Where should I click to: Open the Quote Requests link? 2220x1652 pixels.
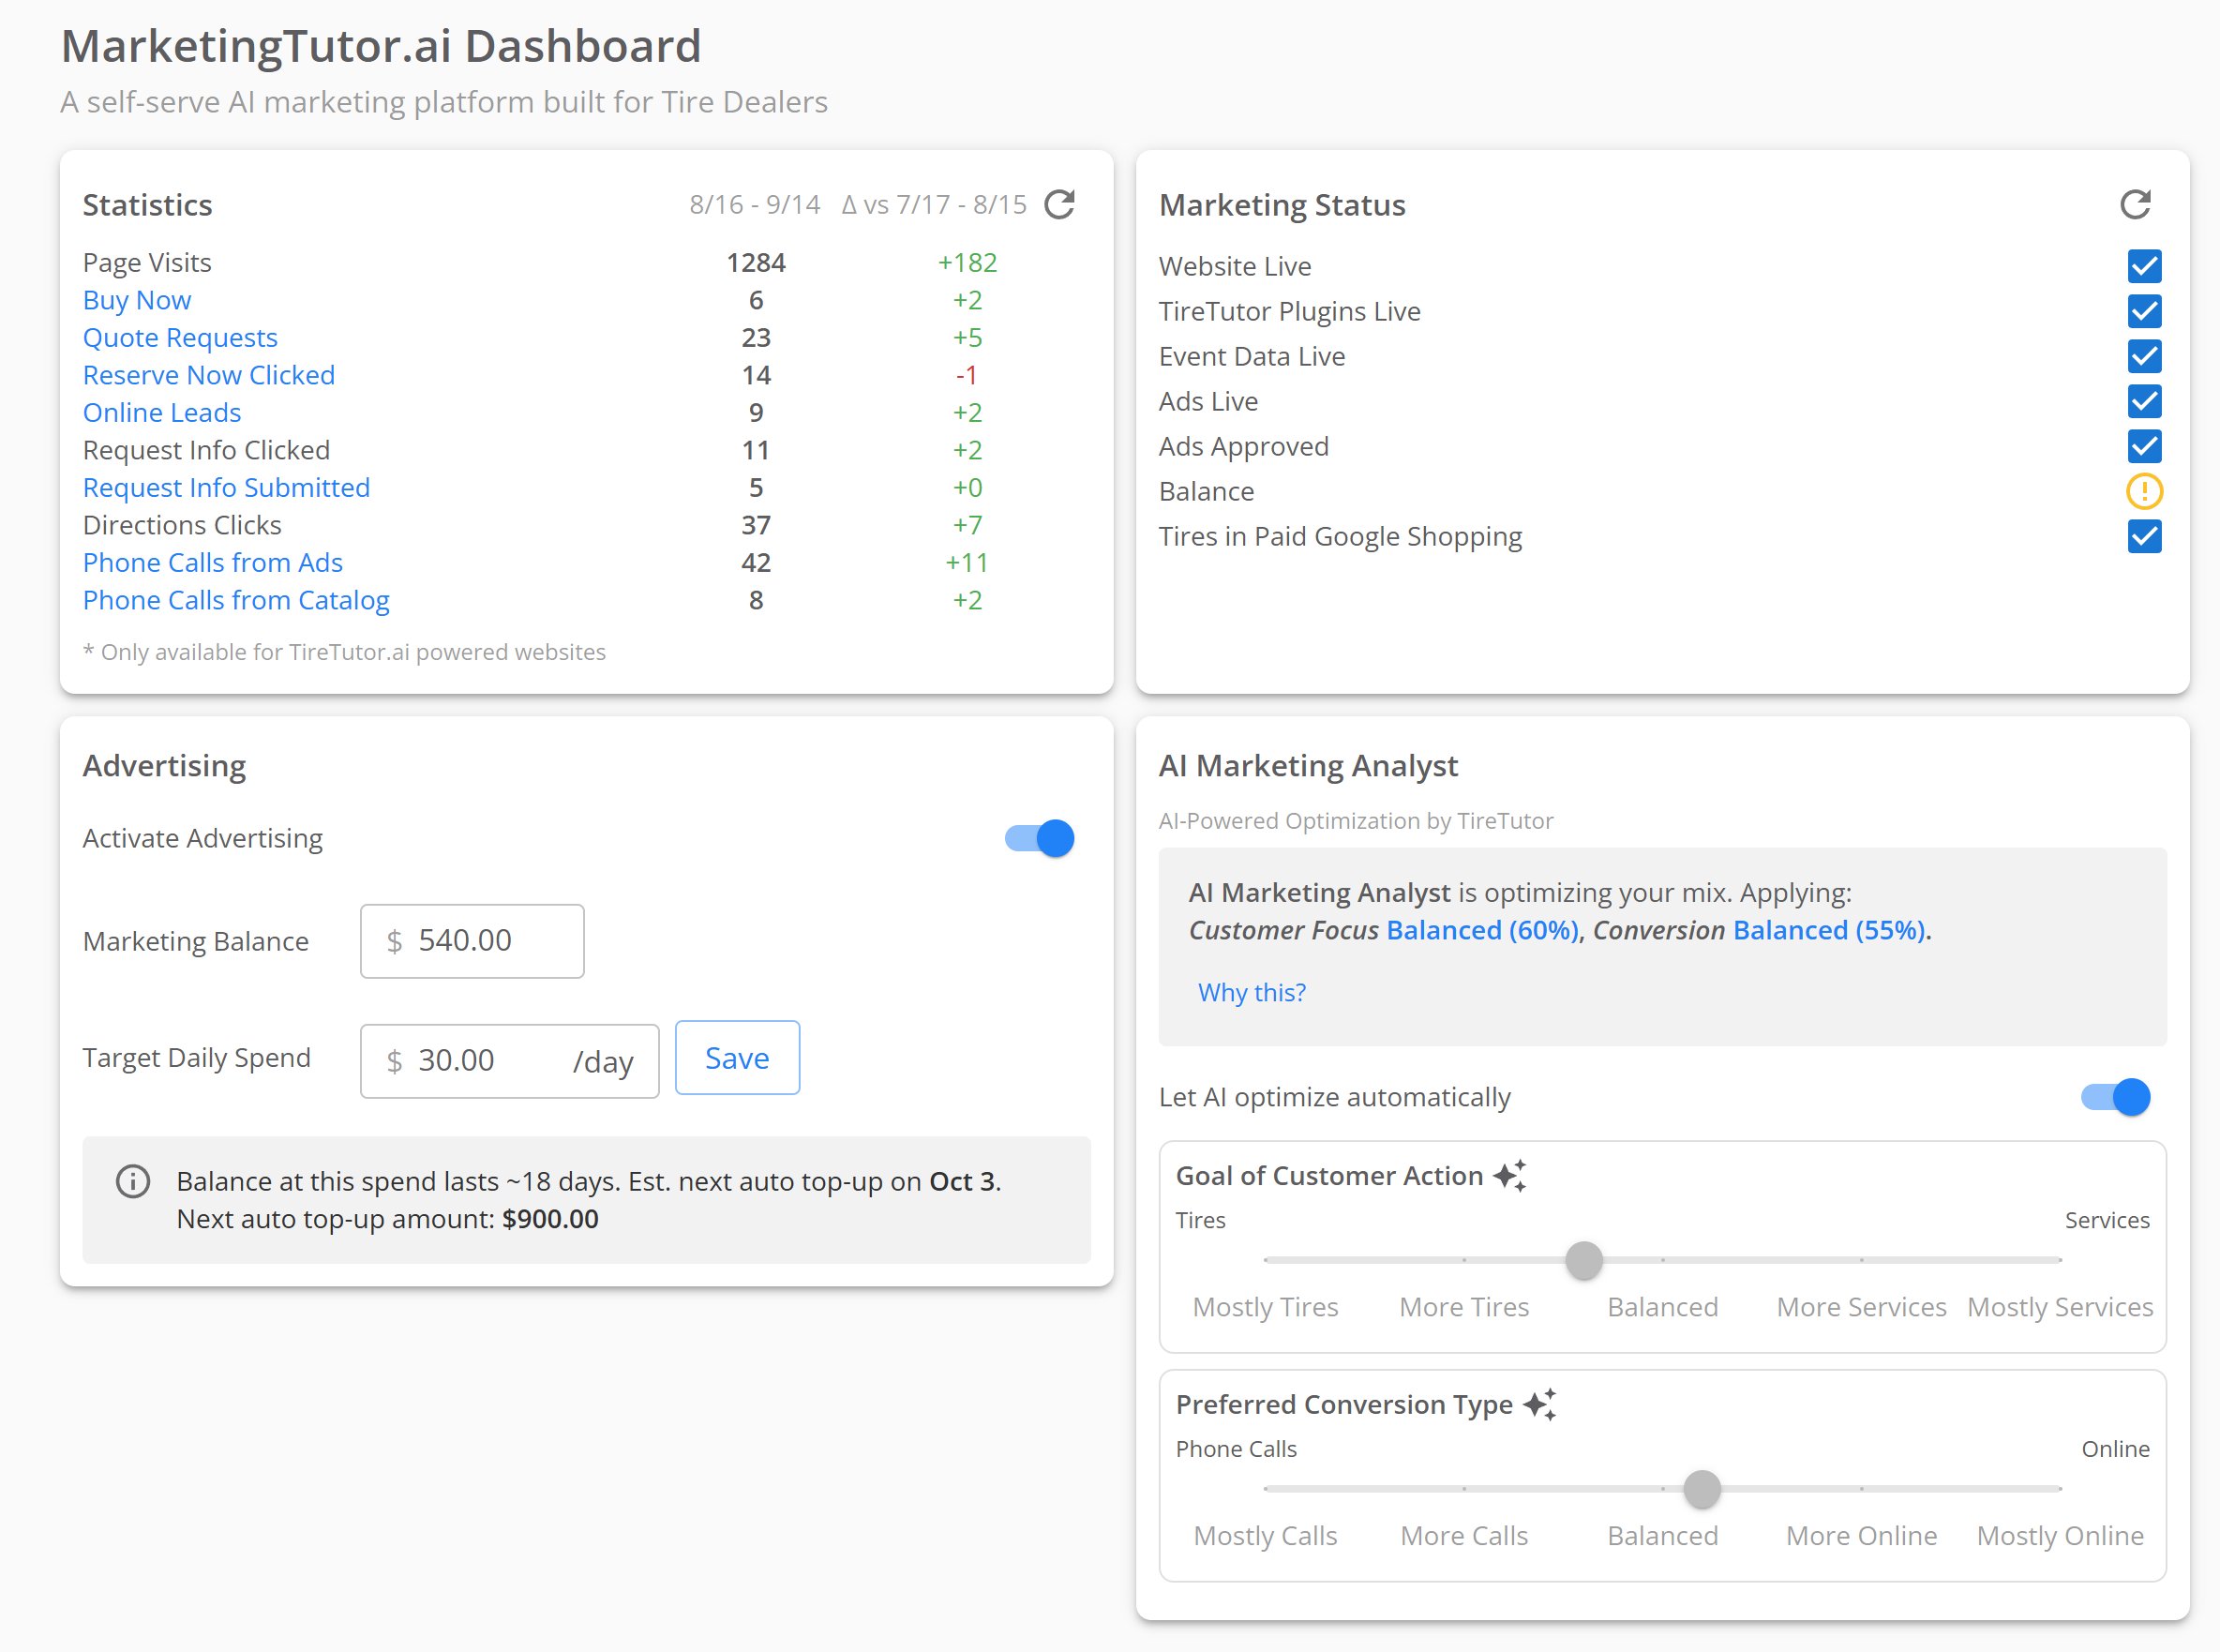180,338
